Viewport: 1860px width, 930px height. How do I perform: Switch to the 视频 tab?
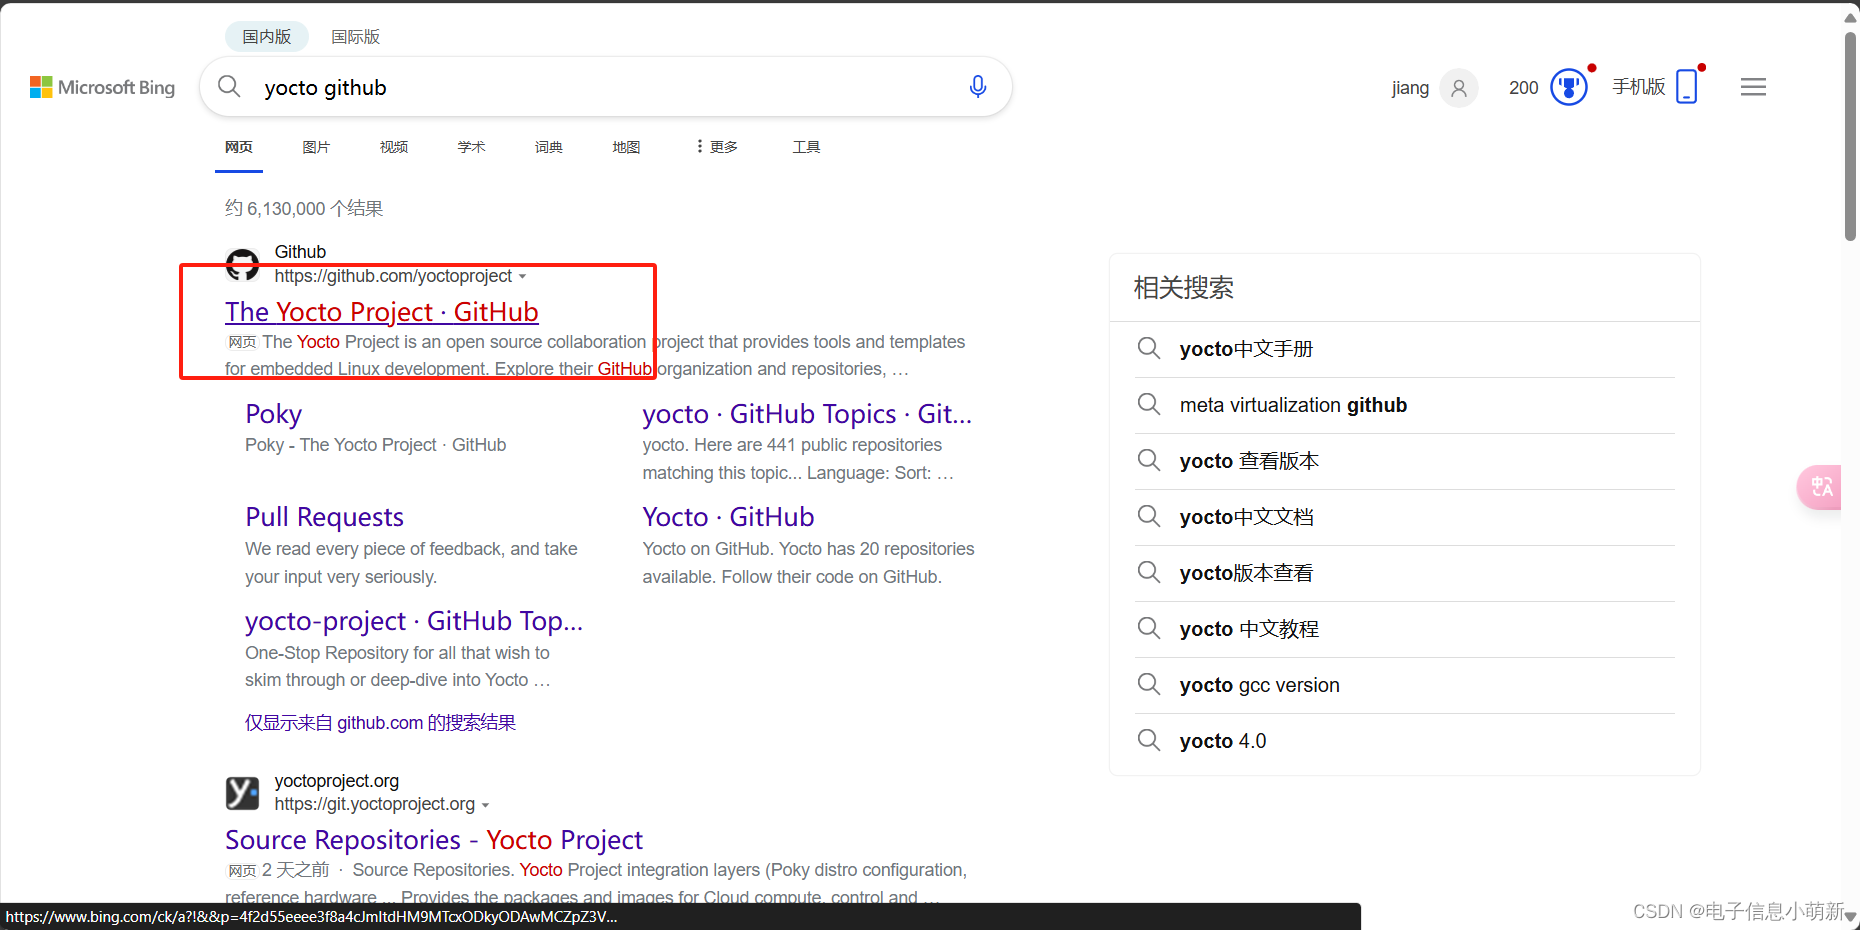(x=394, y=147)
